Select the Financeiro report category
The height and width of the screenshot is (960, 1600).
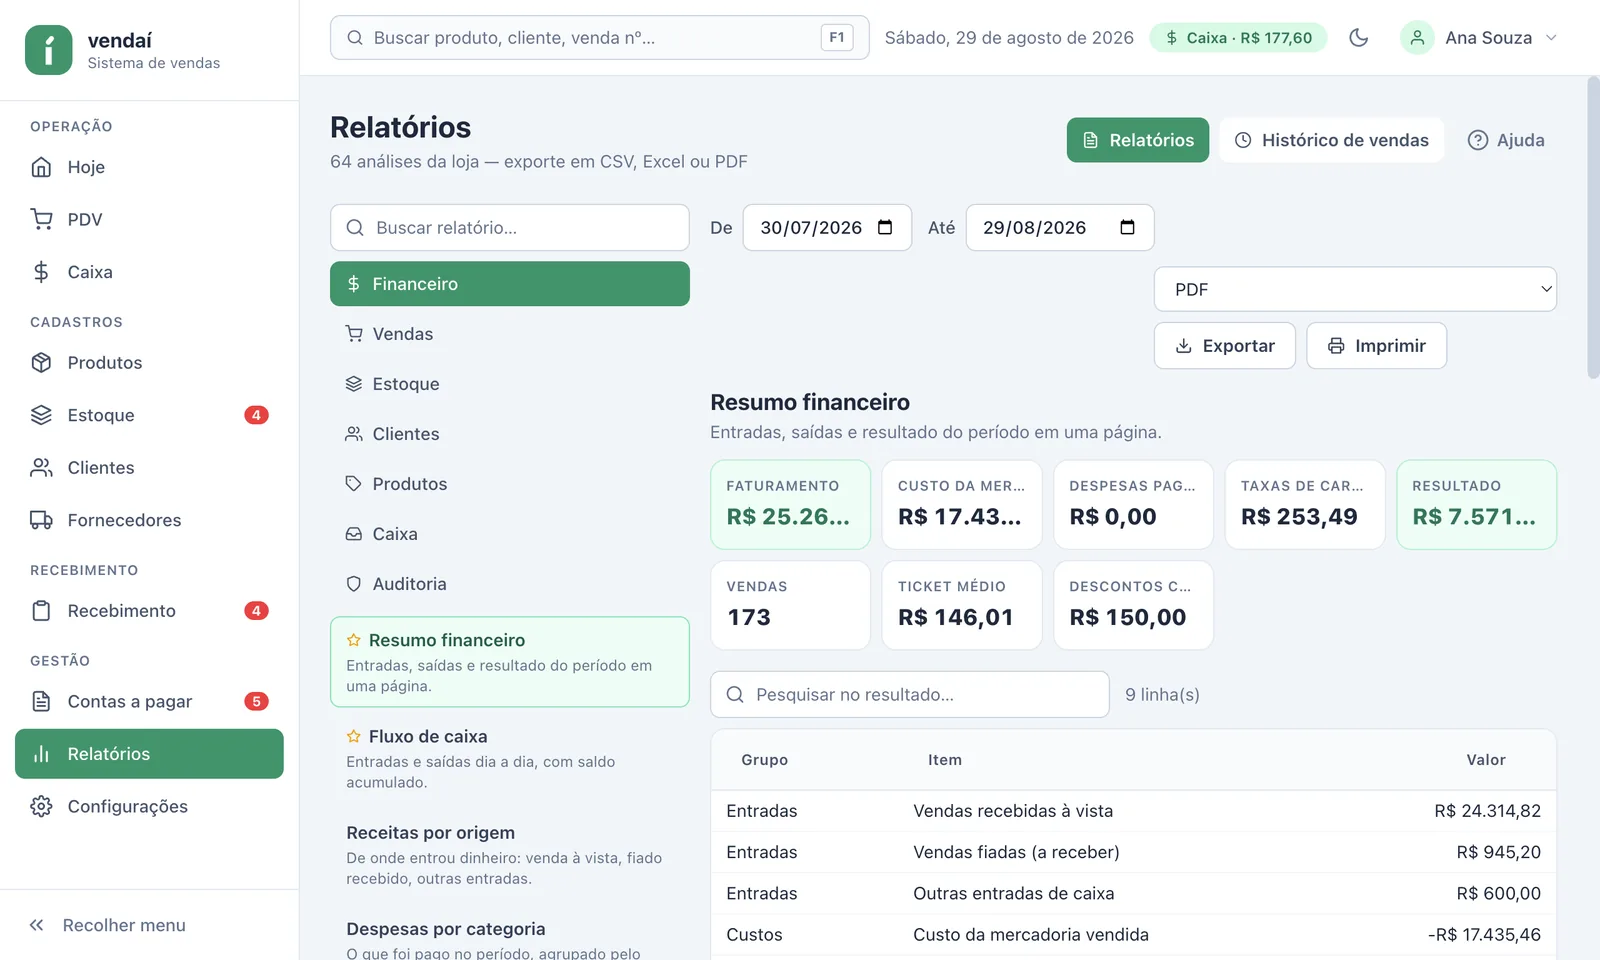(510, 284)
